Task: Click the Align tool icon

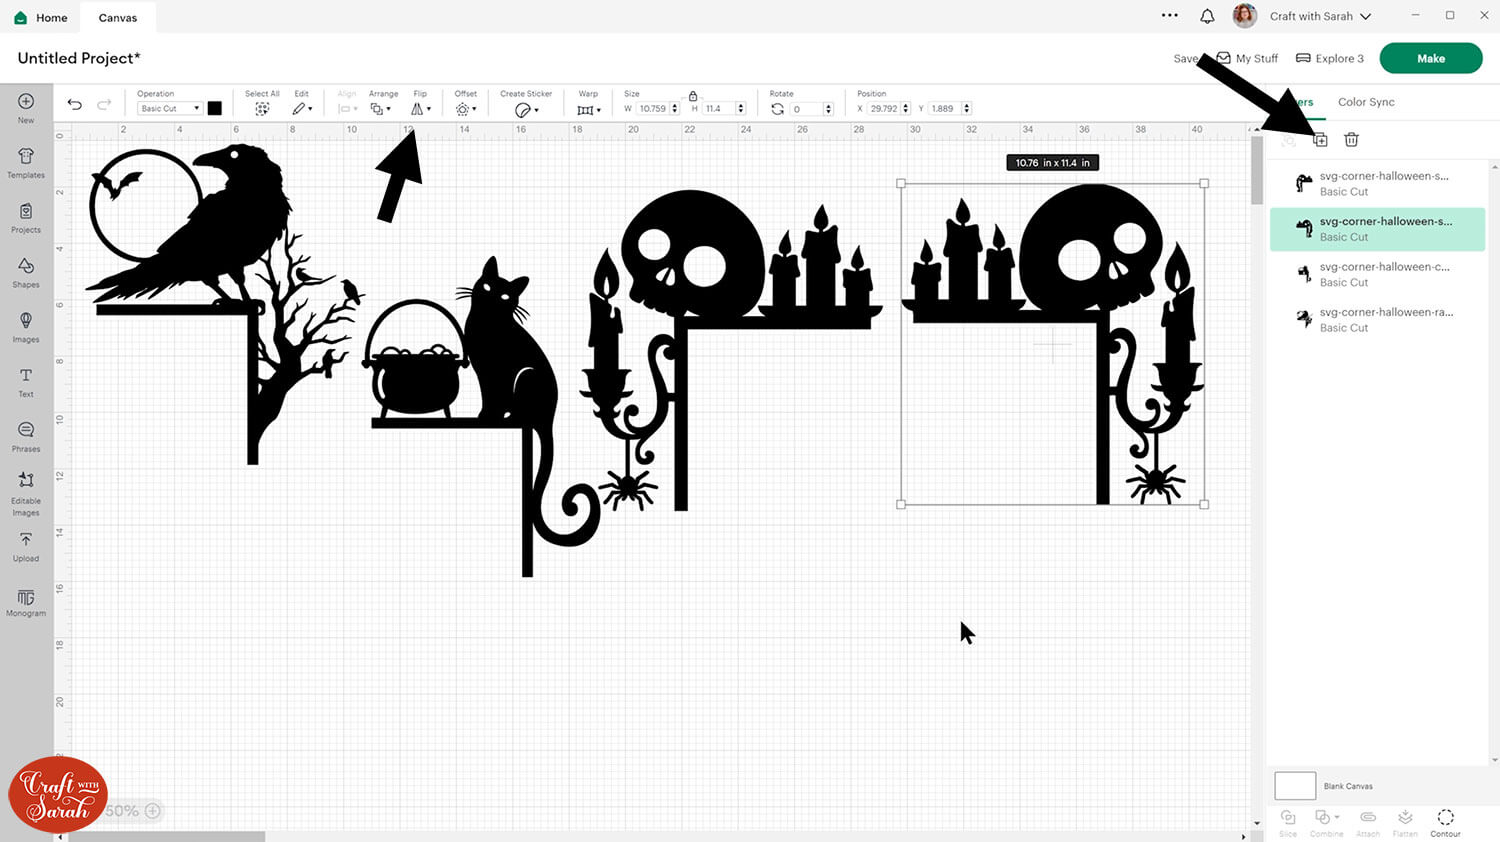Action: (x=345, y=108)
